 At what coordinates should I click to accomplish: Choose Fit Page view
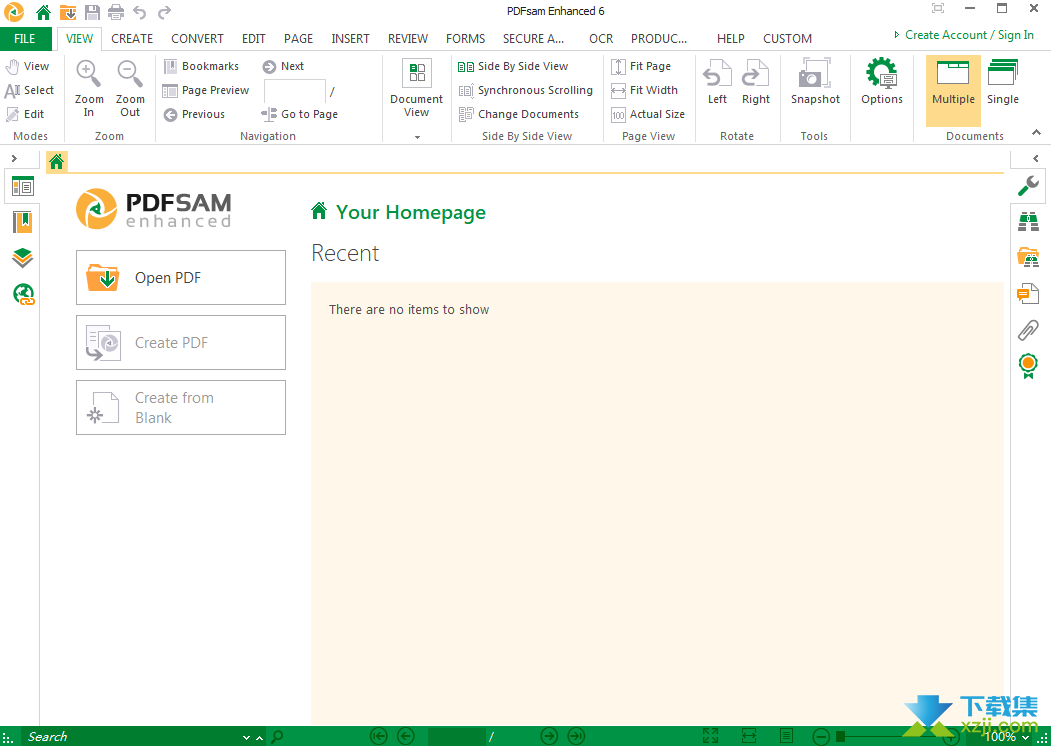tap(641, 66)
